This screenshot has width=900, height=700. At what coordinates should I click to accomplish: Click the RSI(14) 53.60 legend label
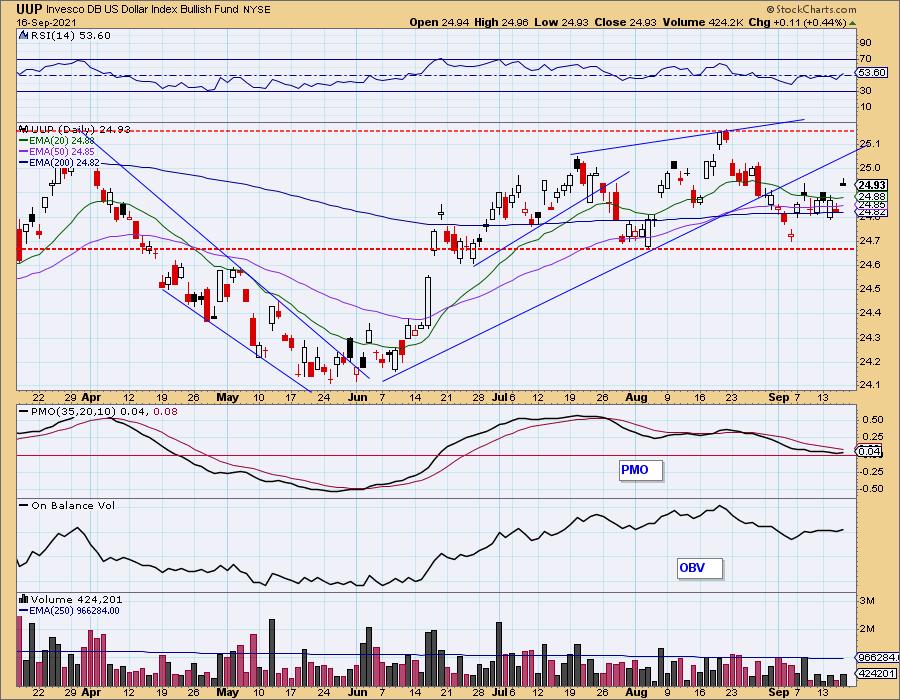pos(70,36)
